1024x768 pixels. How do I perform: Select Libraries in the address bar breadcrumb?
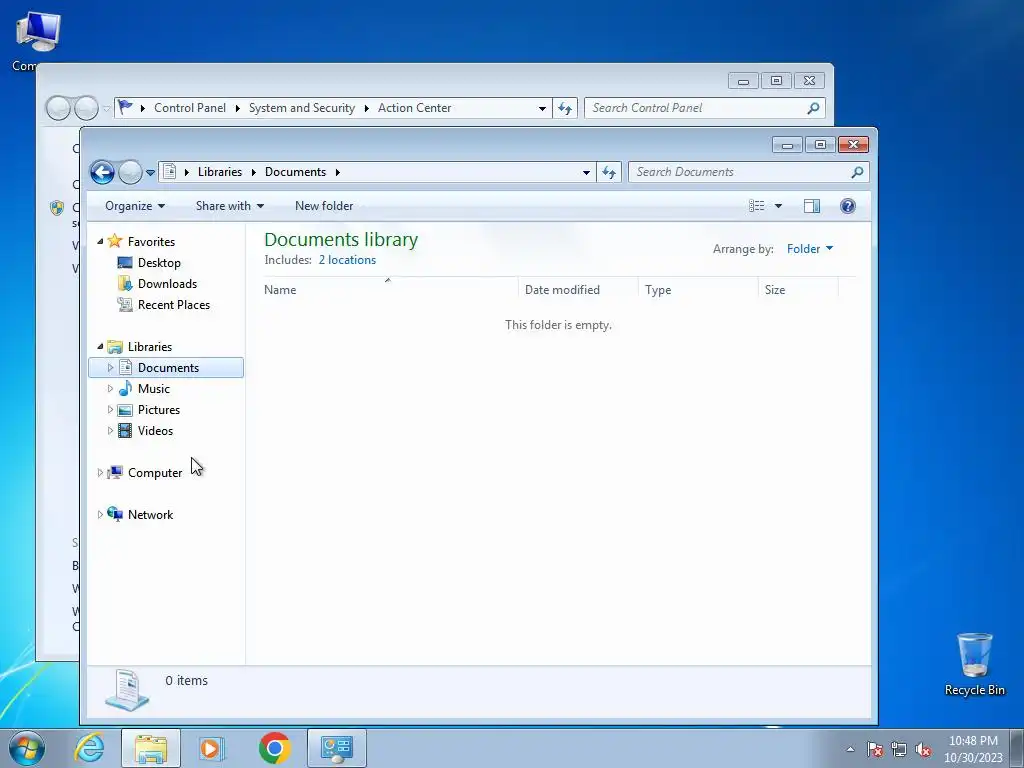pyautogui.click(x=219, y=172)
